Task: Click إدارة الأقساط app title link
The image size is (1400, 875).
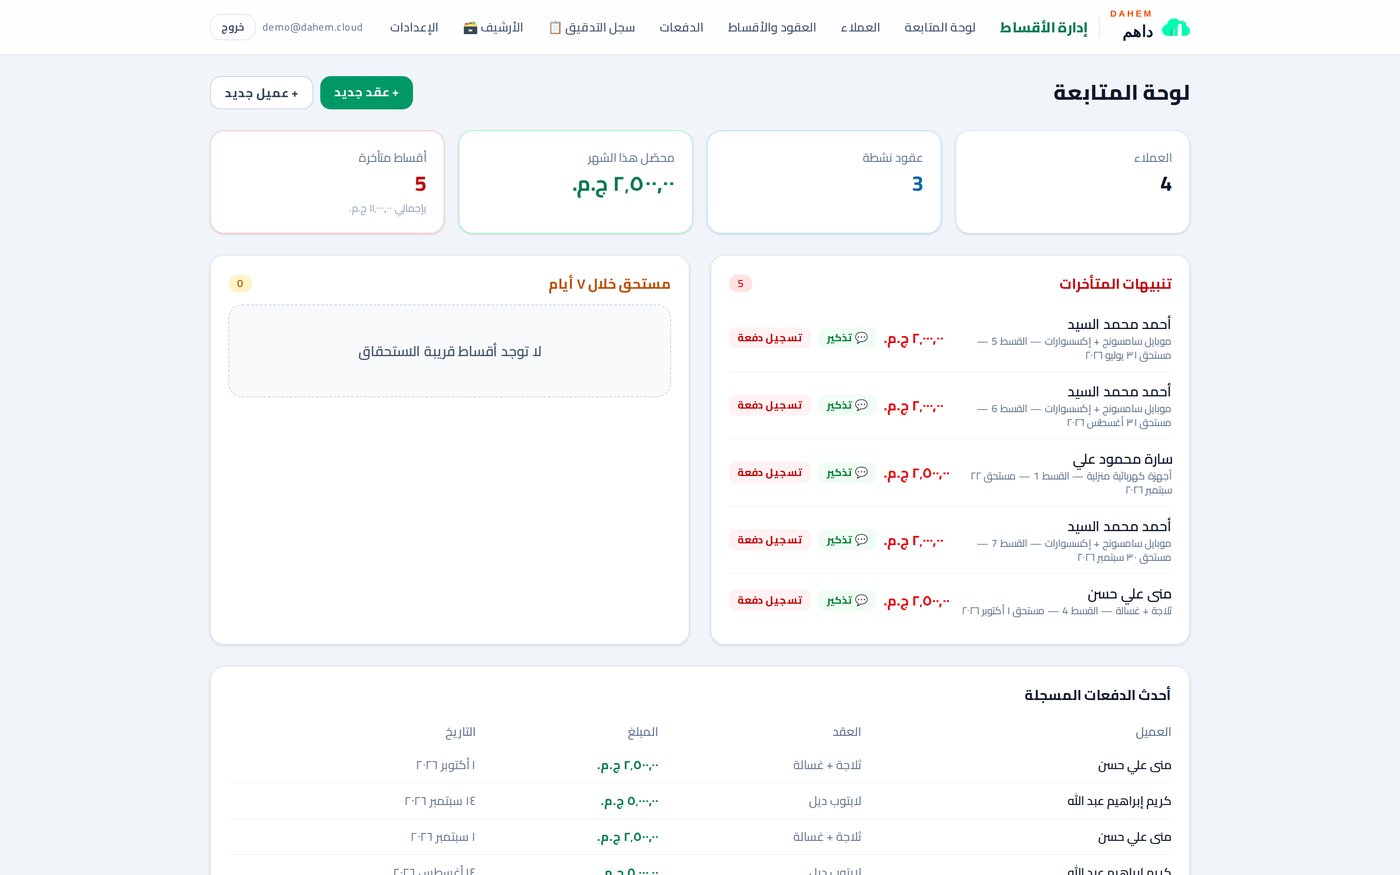Action: [x=1043, y=27]
